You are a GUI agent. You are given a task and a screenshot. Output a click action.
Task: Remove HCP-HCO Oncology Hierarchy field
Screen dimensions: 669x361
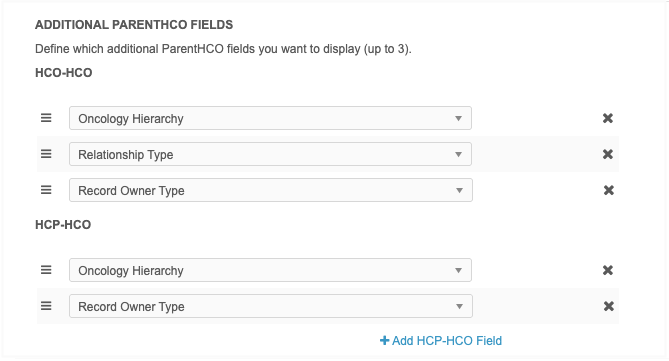608,270
